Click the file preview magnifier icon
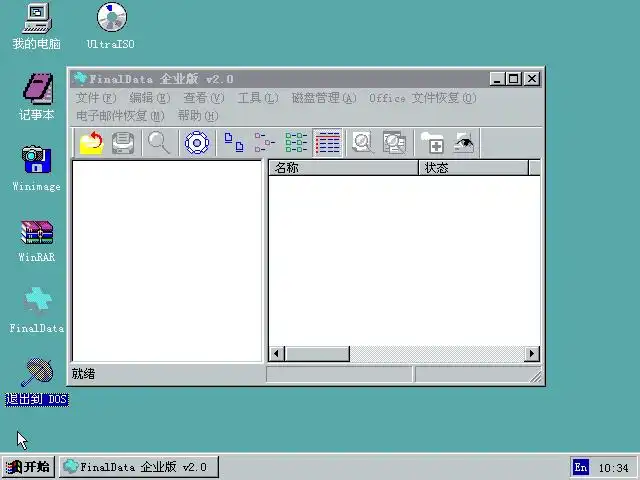640x480 pixels. (394, 142)
